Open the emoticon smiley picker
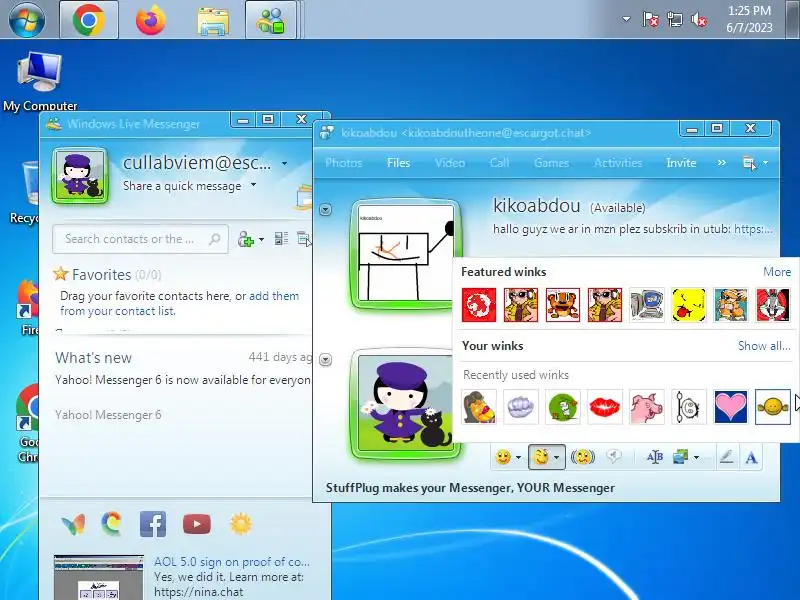800x600 pixels. pyautogui.click(x=503, y=457)
